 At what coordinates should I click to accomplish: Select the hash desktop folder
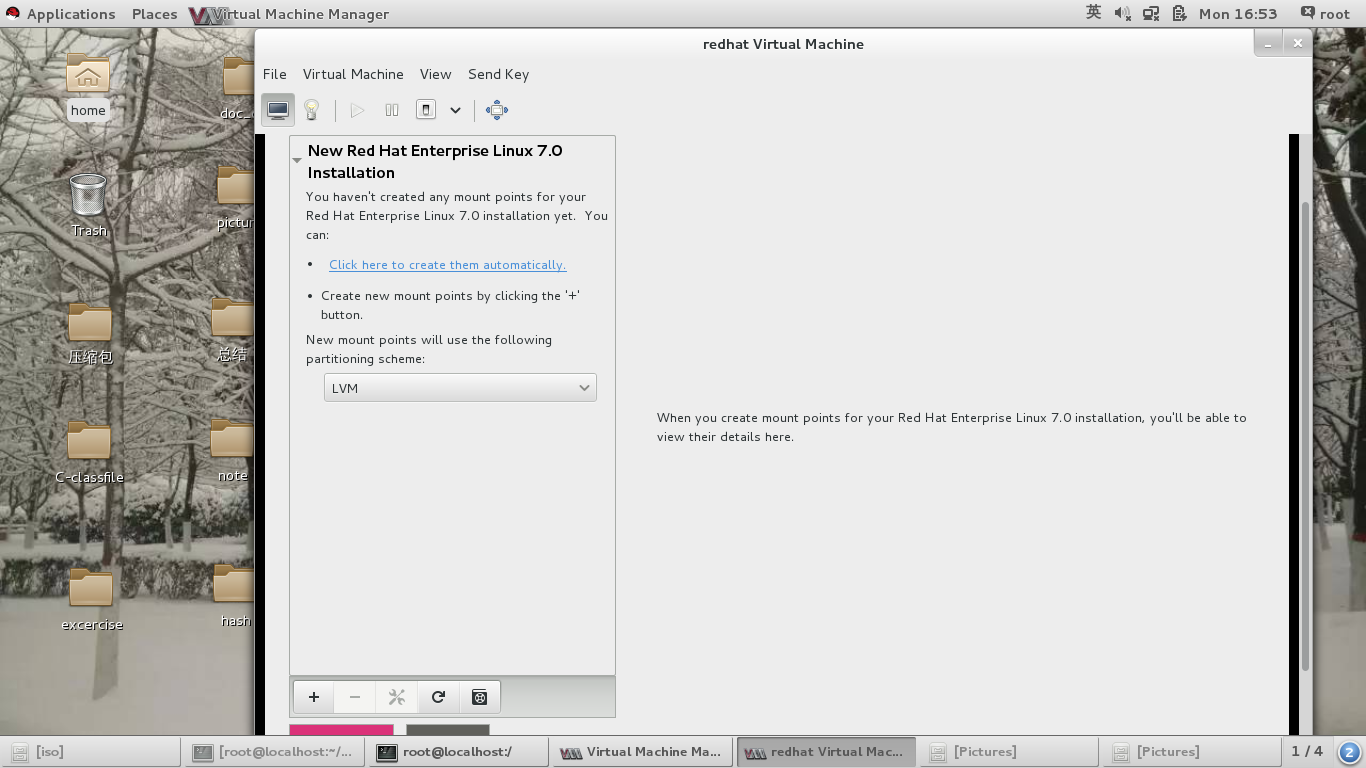(x=234, y=597)
